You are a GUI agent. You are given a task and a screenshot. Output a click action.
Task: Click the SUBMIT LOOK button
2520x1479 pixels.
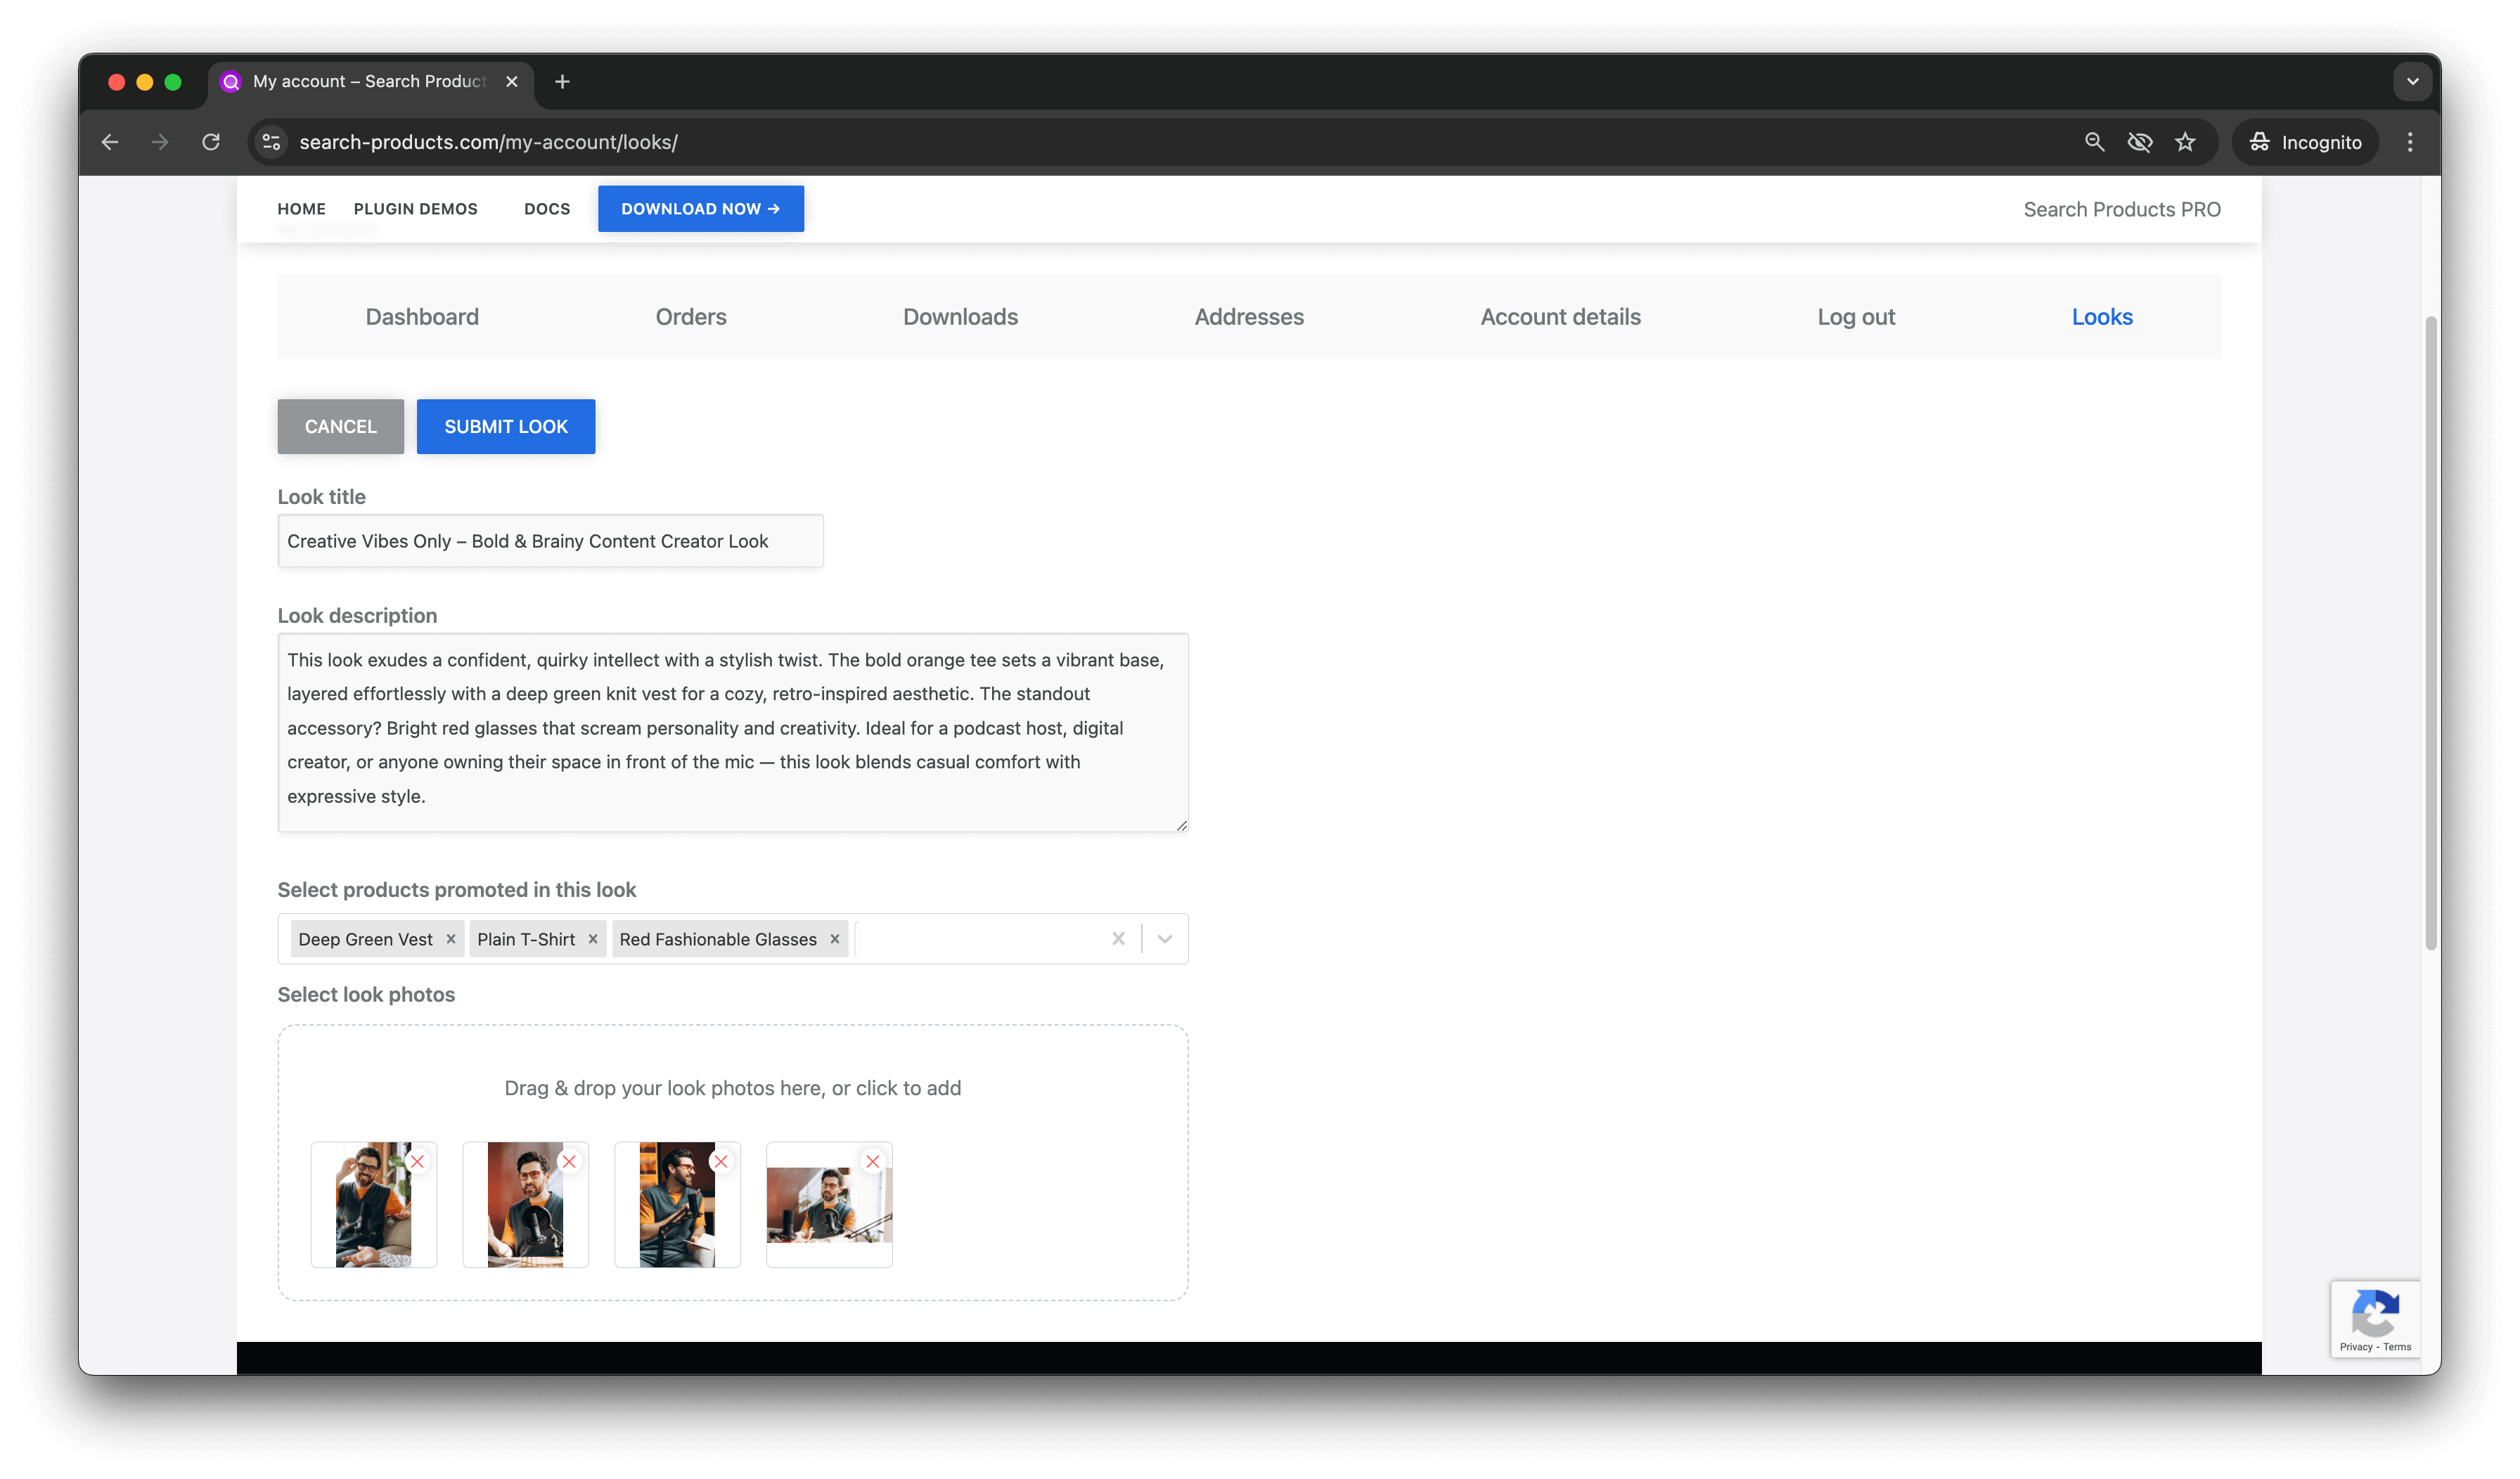(x=505, y=426)
